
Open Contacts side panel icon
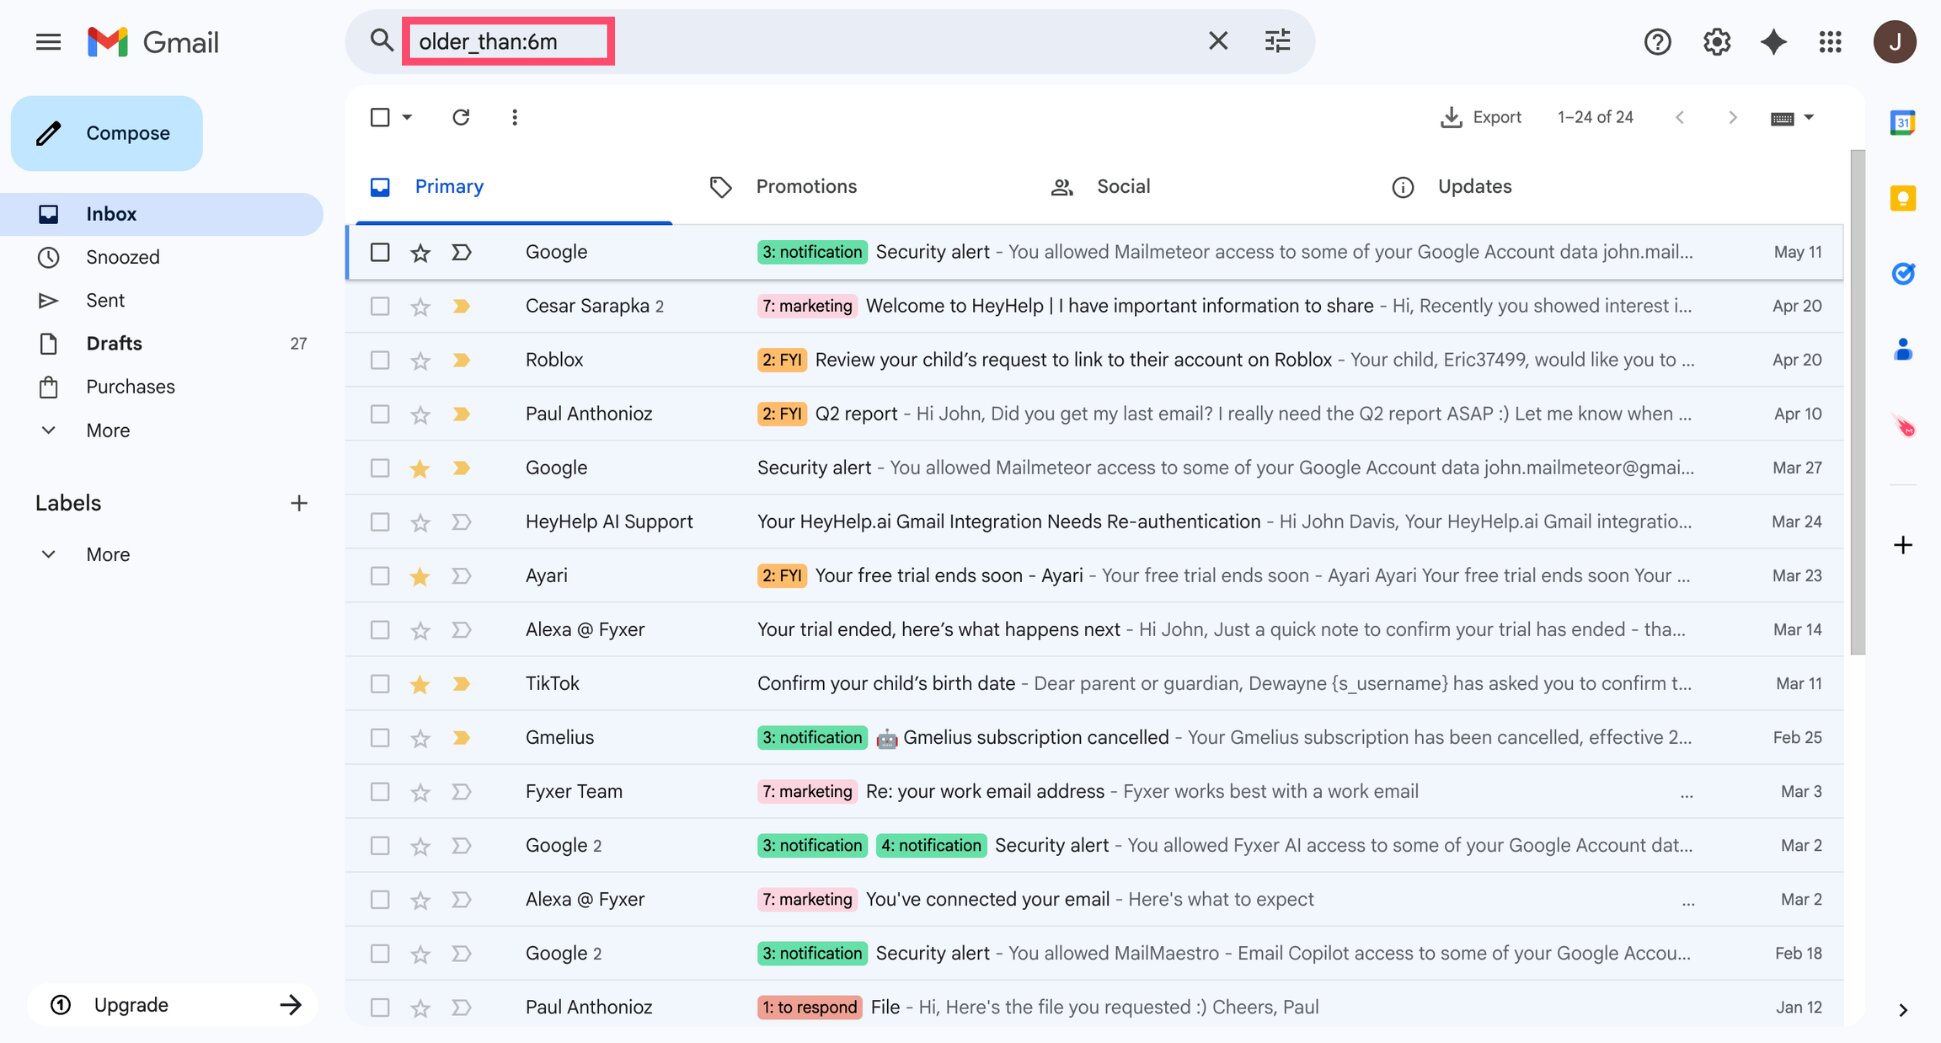1902,349
